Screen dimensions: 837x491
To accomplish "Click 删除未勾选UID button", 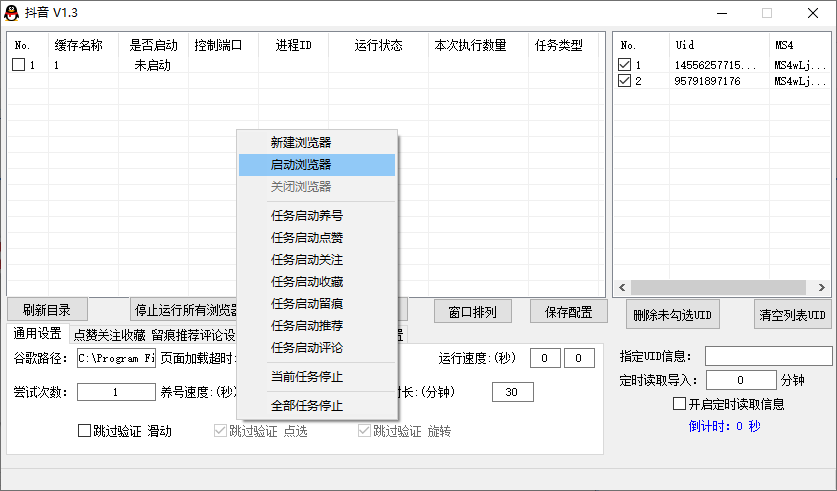I will pos(672,314).
